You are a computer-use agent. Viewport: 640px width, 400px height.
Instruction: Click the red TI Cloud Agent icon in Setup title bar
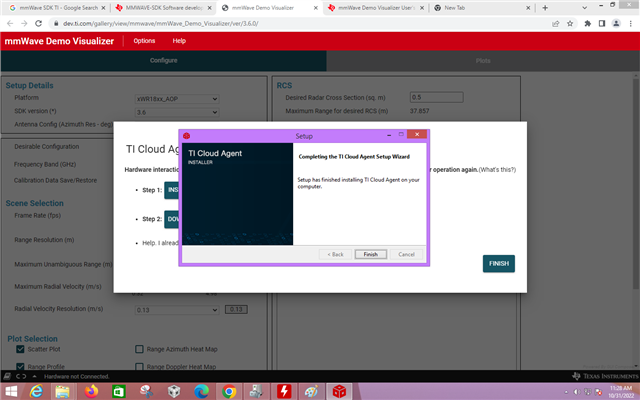(187, 136)
